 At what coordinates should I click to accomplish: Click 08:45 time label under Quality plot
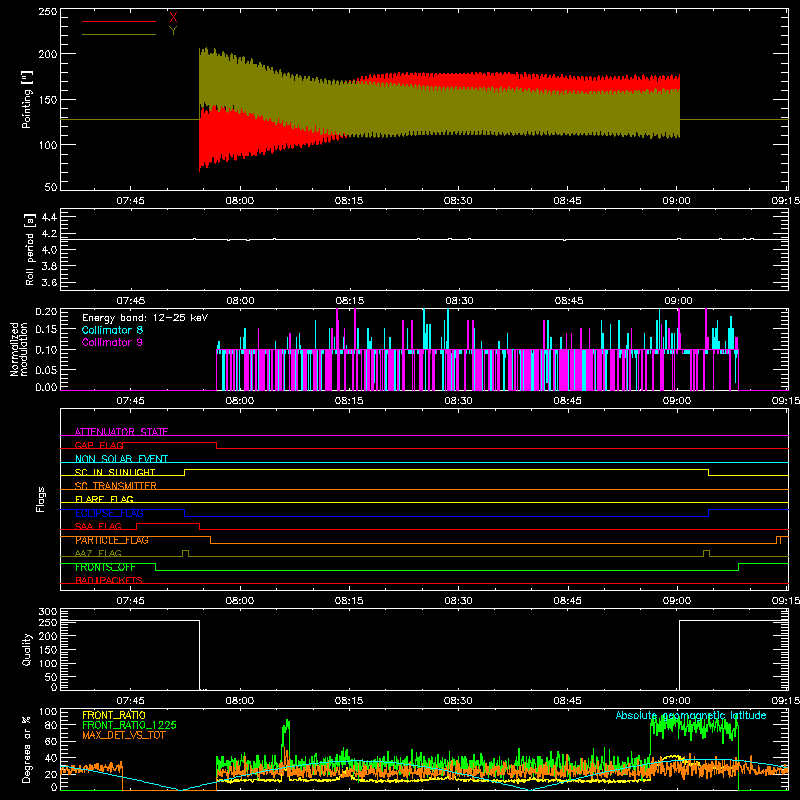point(567,701)
